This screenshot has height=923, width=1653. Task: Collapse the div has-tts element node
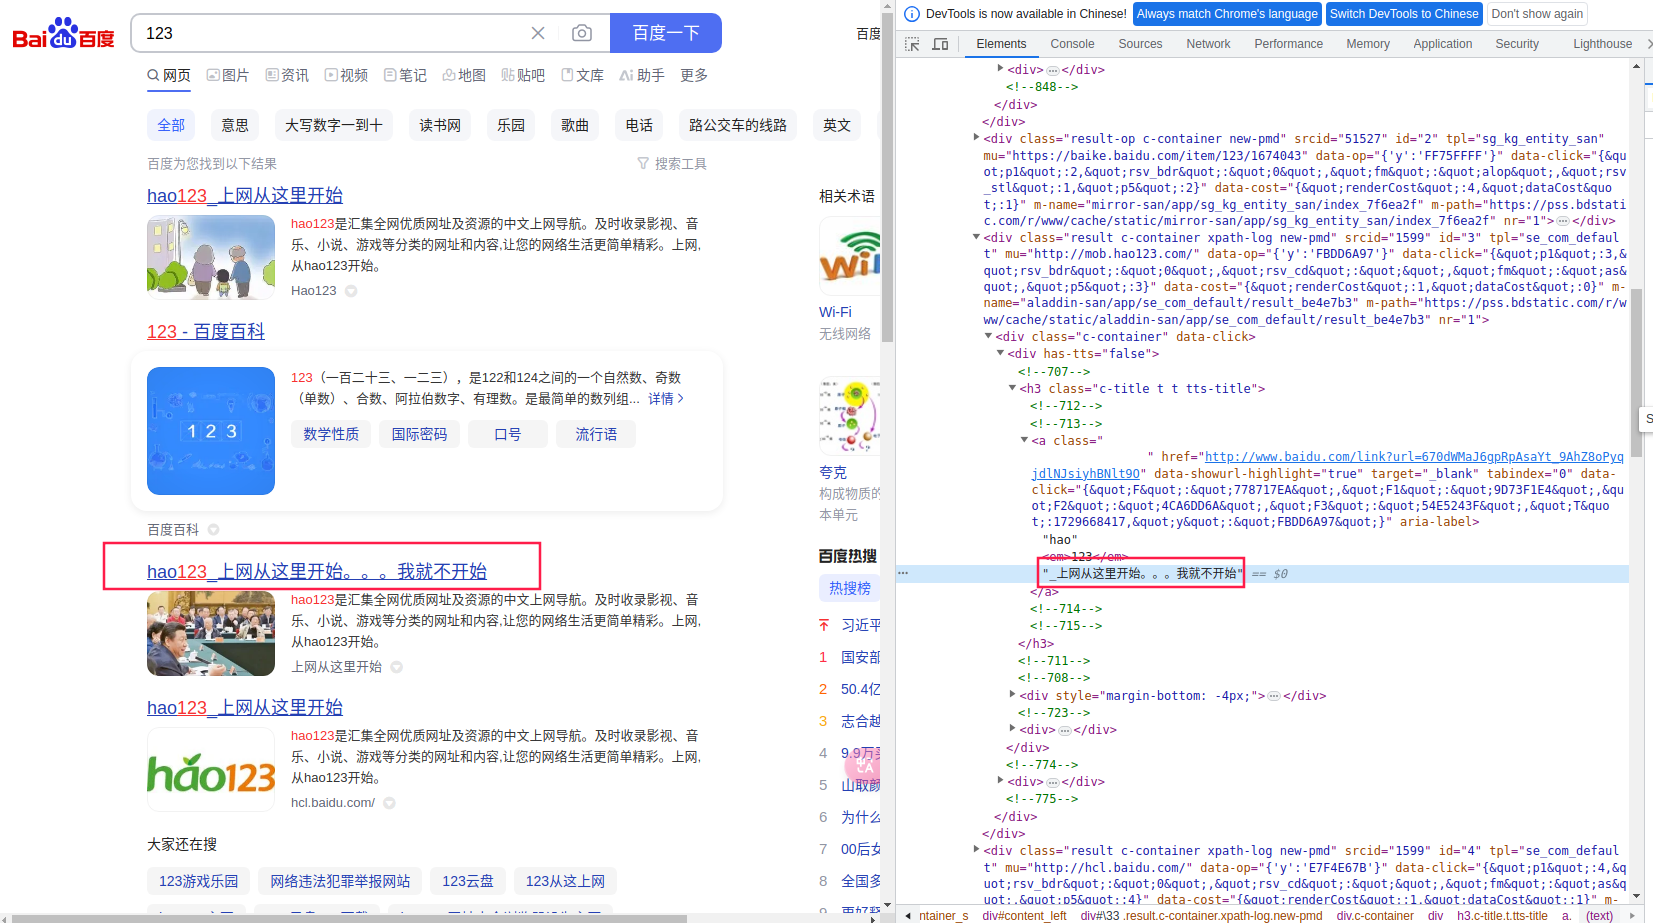click(x=1000, y=353)
